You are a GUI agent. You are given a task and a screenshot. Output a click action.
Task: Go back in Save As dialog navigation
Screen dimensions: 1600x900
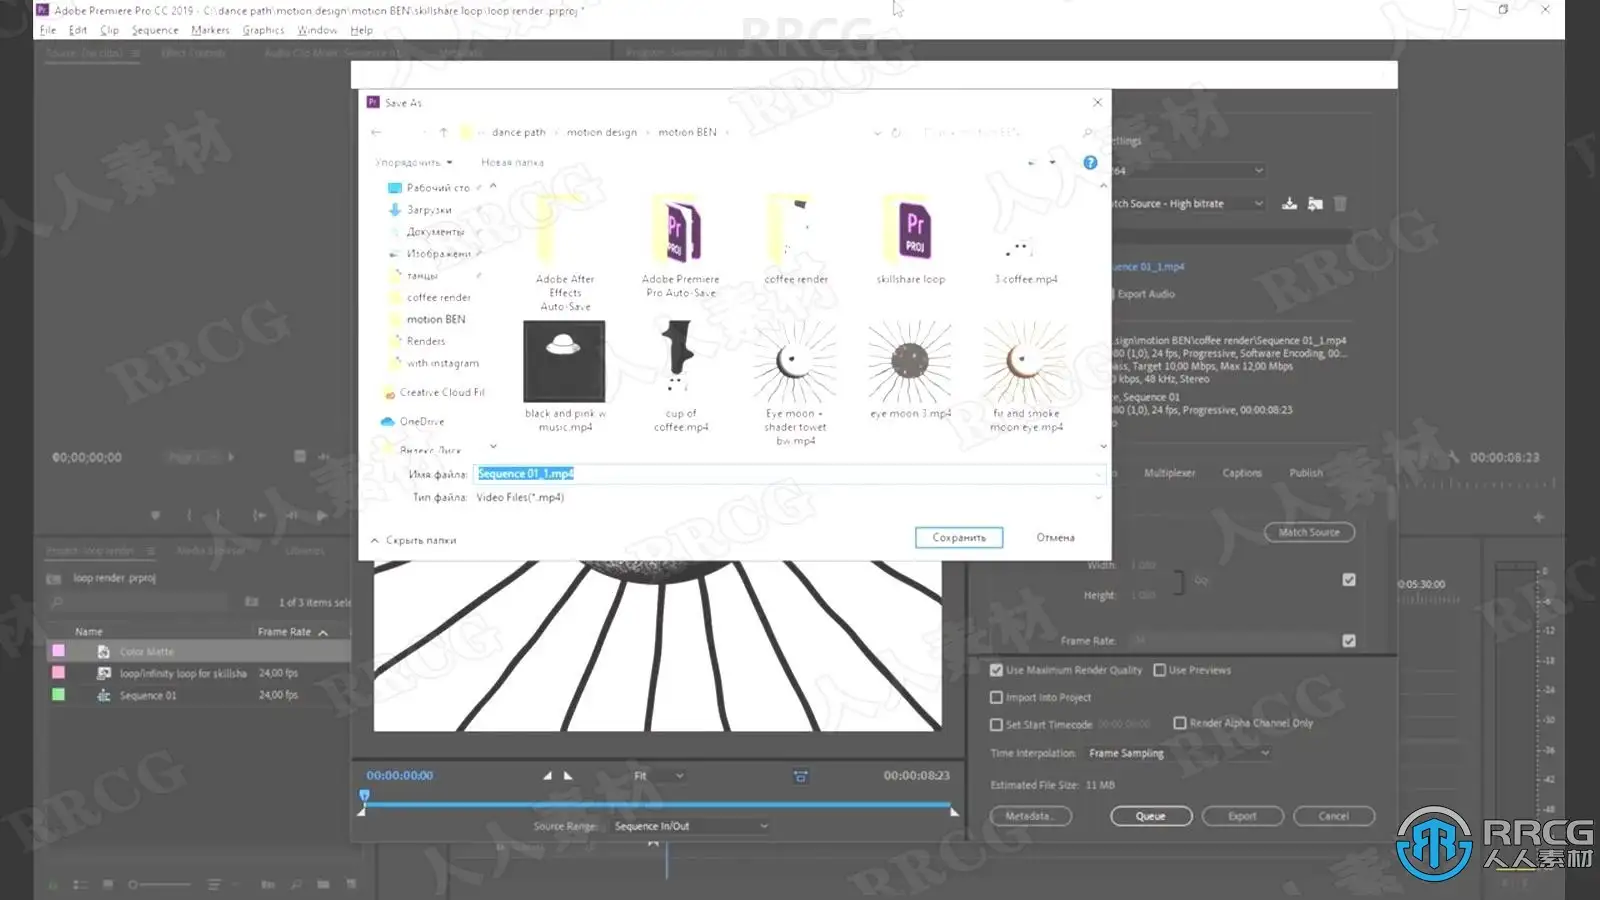coord(376,132)
